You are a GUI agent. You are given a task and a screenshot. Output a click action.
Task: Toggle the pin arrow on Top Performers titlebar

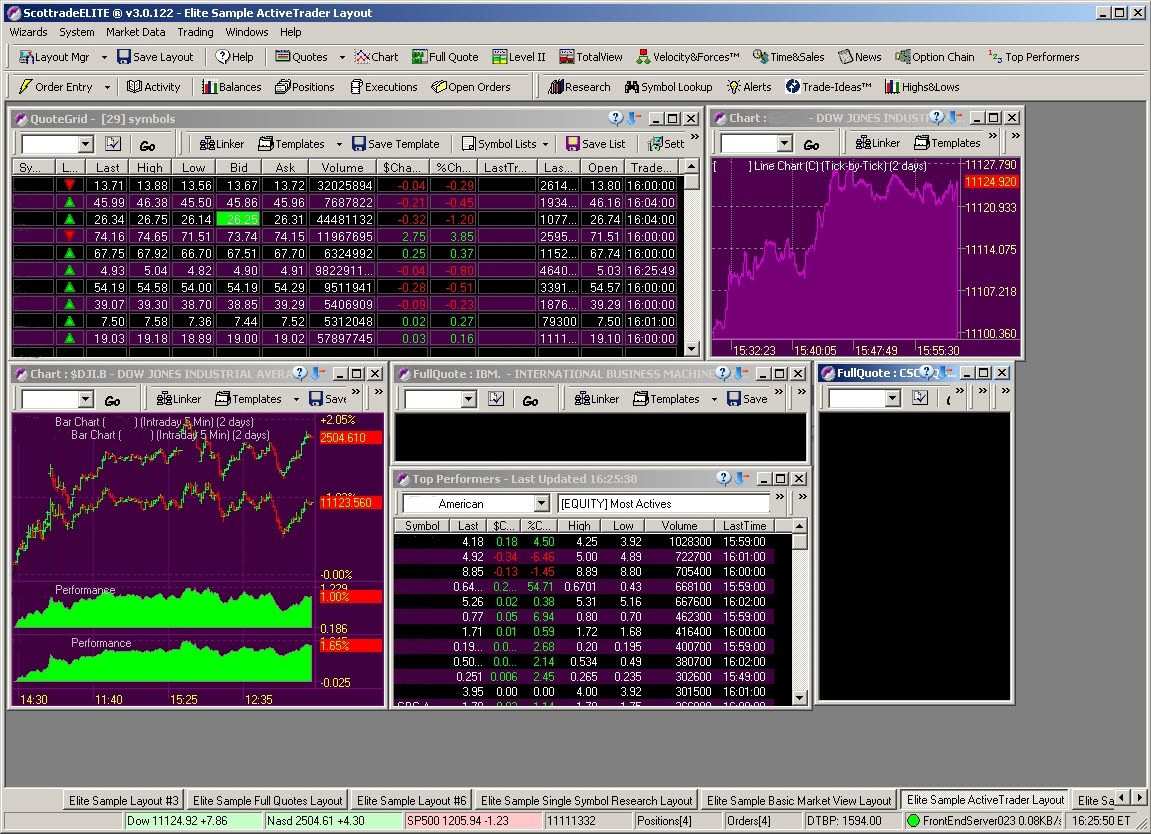click(739, 479)
